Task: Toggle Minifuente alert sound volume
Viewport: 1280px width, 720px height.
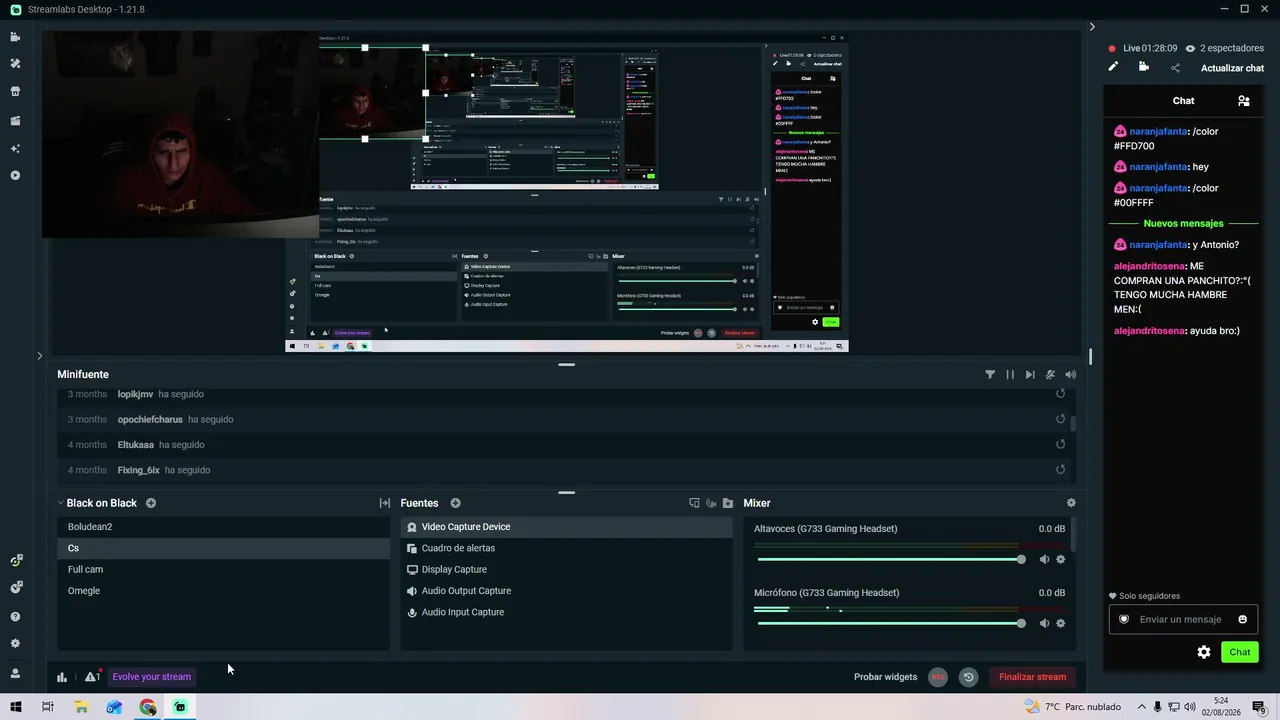Action: coord(1071,375)
